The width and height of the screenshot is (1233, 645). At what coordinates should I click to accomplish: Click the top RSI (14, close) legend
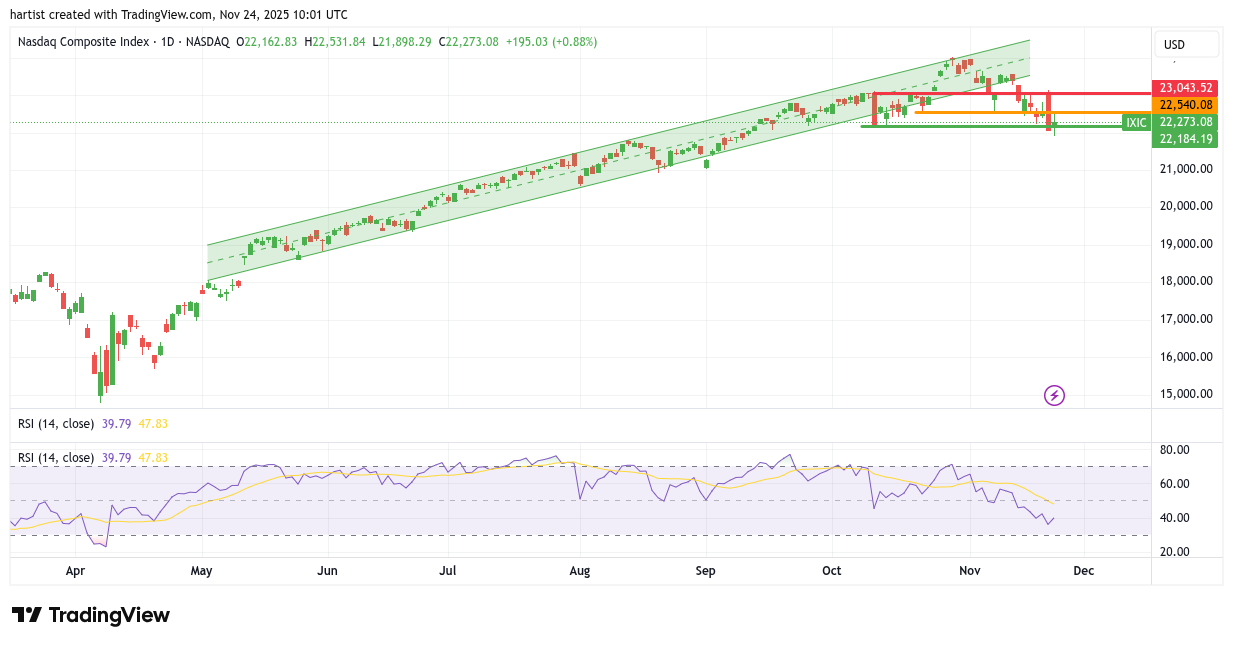point(56,424)
